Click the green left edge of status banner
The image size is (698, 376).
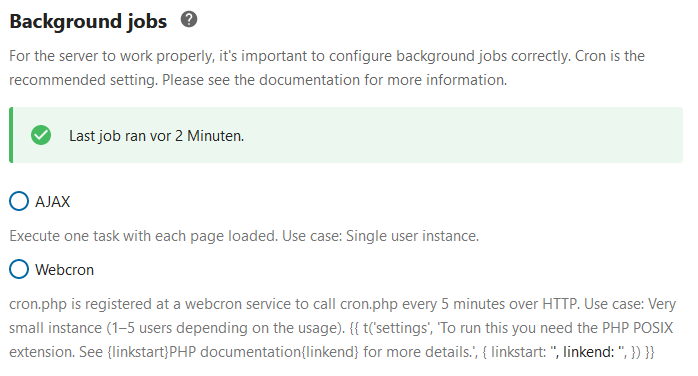[x=11, y=135]
